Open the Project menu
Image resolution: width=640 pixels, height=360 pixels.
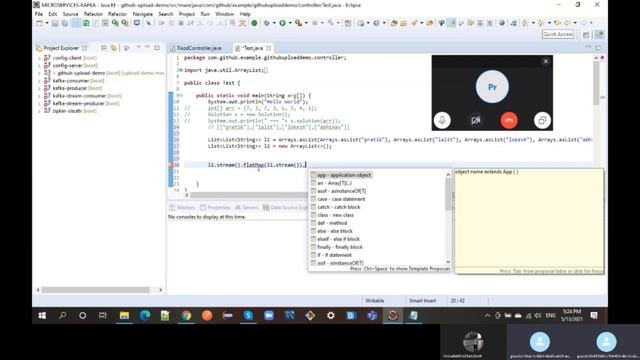tap(187, 14)
